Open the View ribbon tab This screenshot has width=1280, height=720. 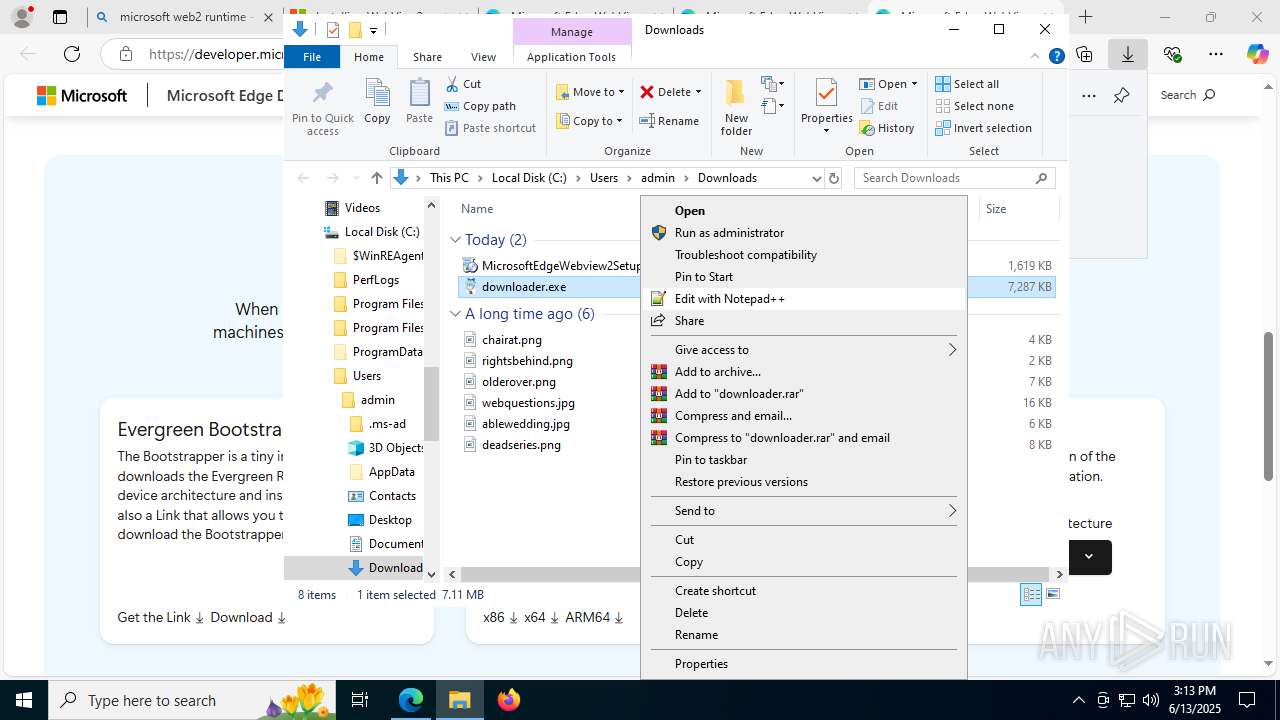point(483,57)
